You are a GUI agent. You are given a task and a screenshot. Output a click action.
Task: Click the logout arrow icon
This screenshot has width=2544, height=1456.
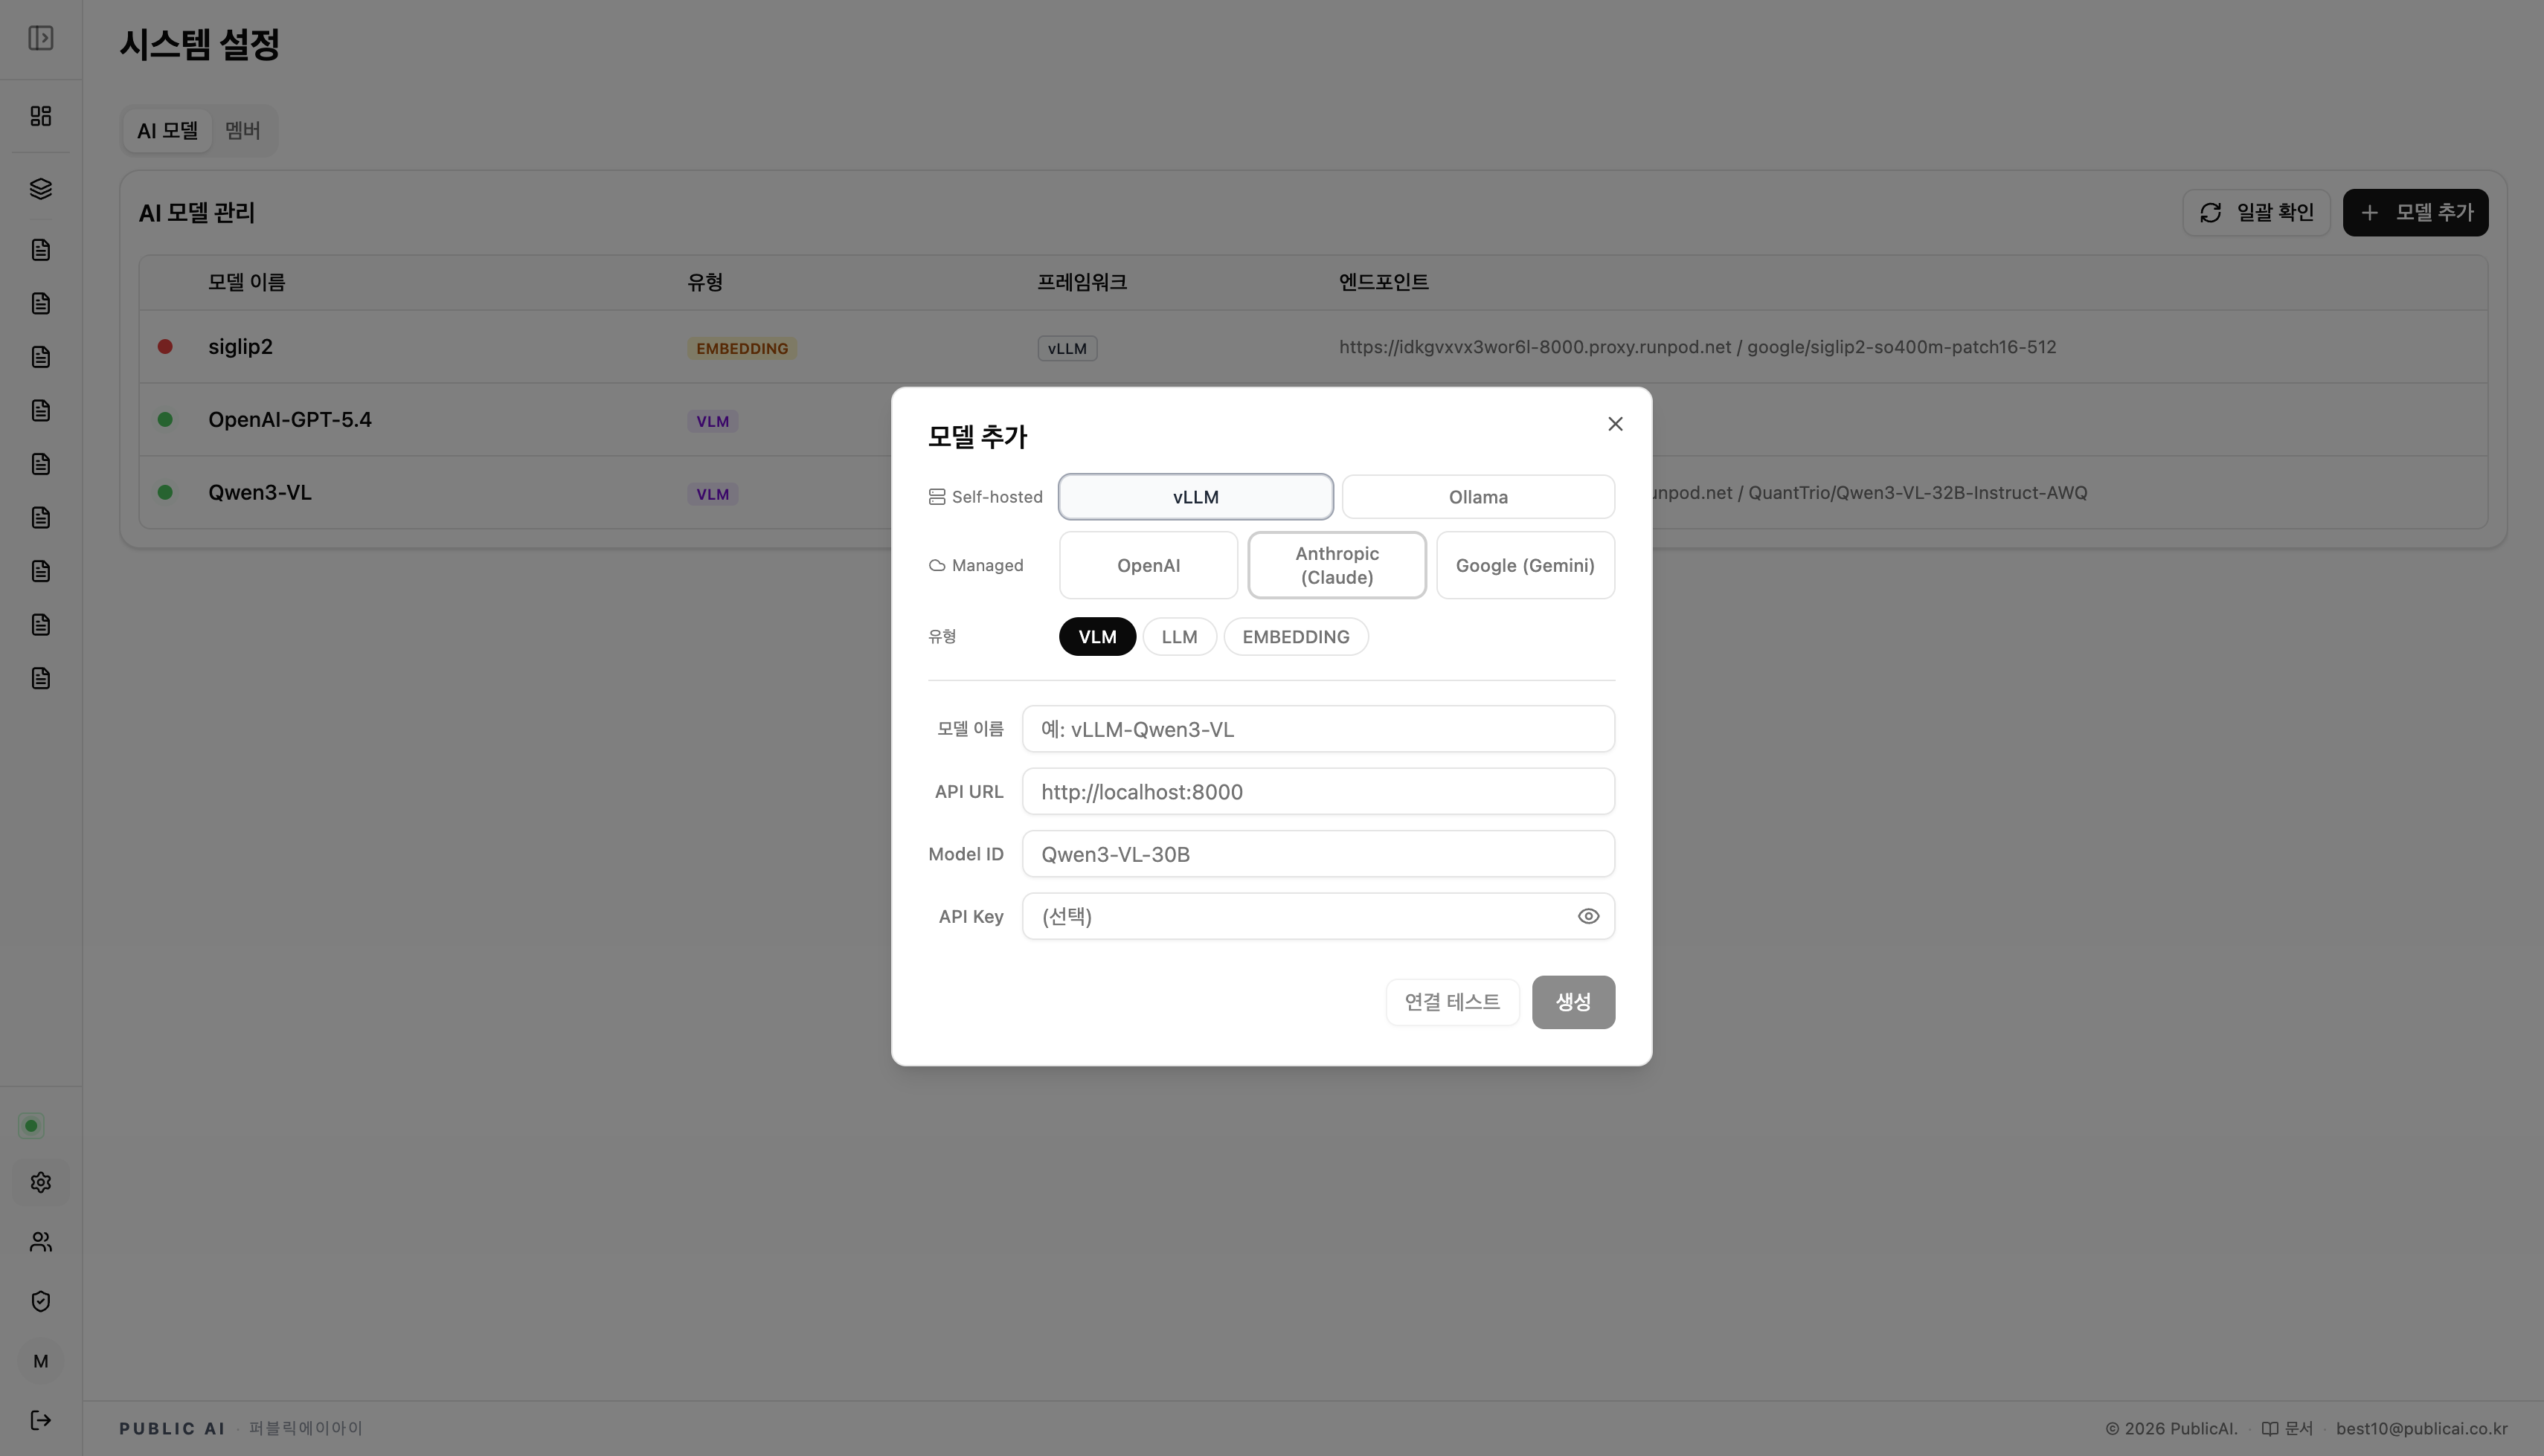click(x=41, y=1420)
